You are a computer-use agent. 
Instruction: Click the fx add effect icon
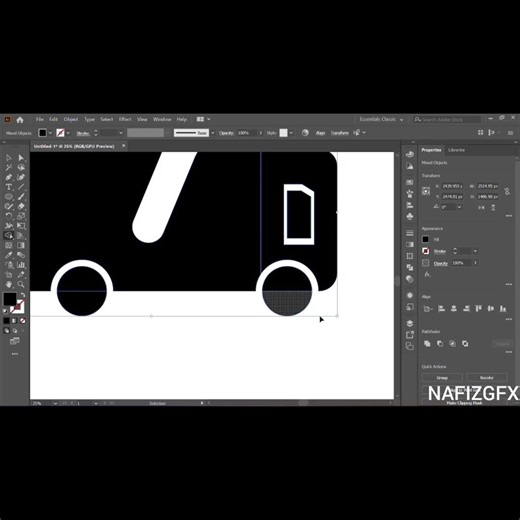coord(427,274)
